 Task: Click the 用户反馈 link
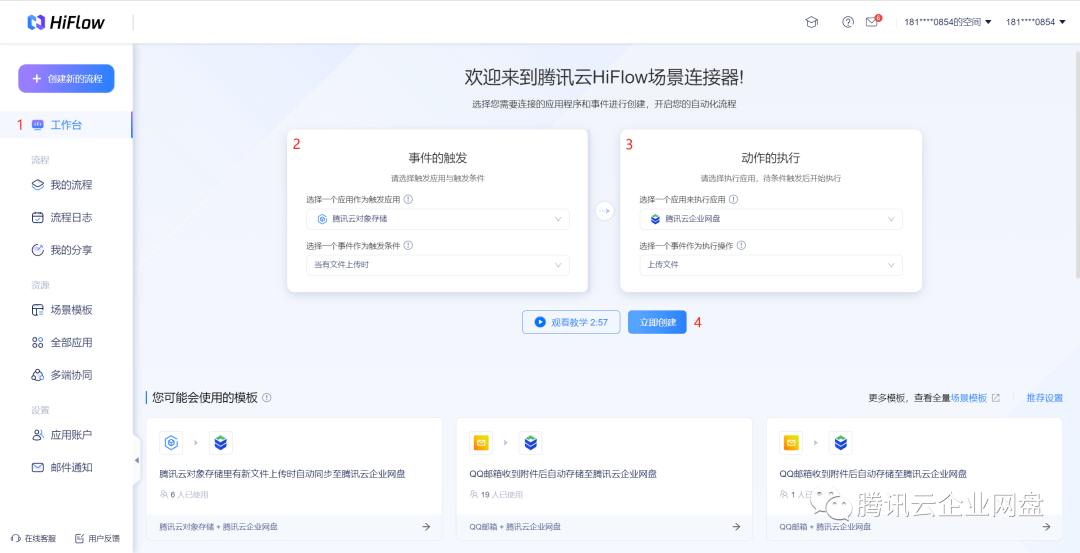[97, 539]
